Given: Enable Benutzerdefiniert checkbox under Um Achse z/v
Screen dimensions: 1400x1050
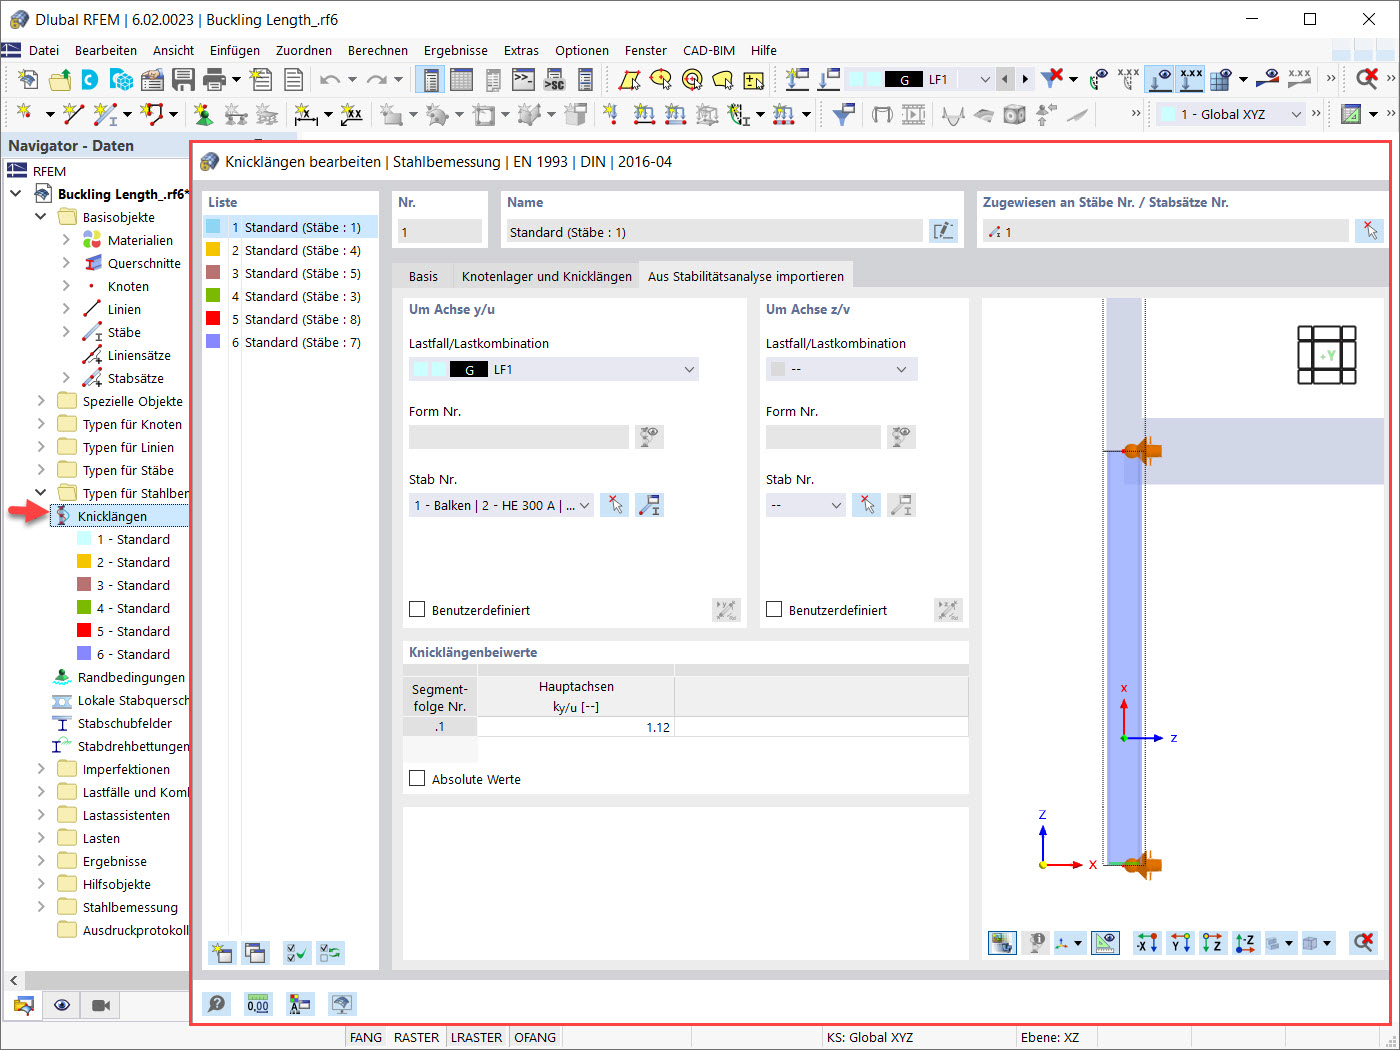Looking at the screenshot, I should (x=774, y=609).
